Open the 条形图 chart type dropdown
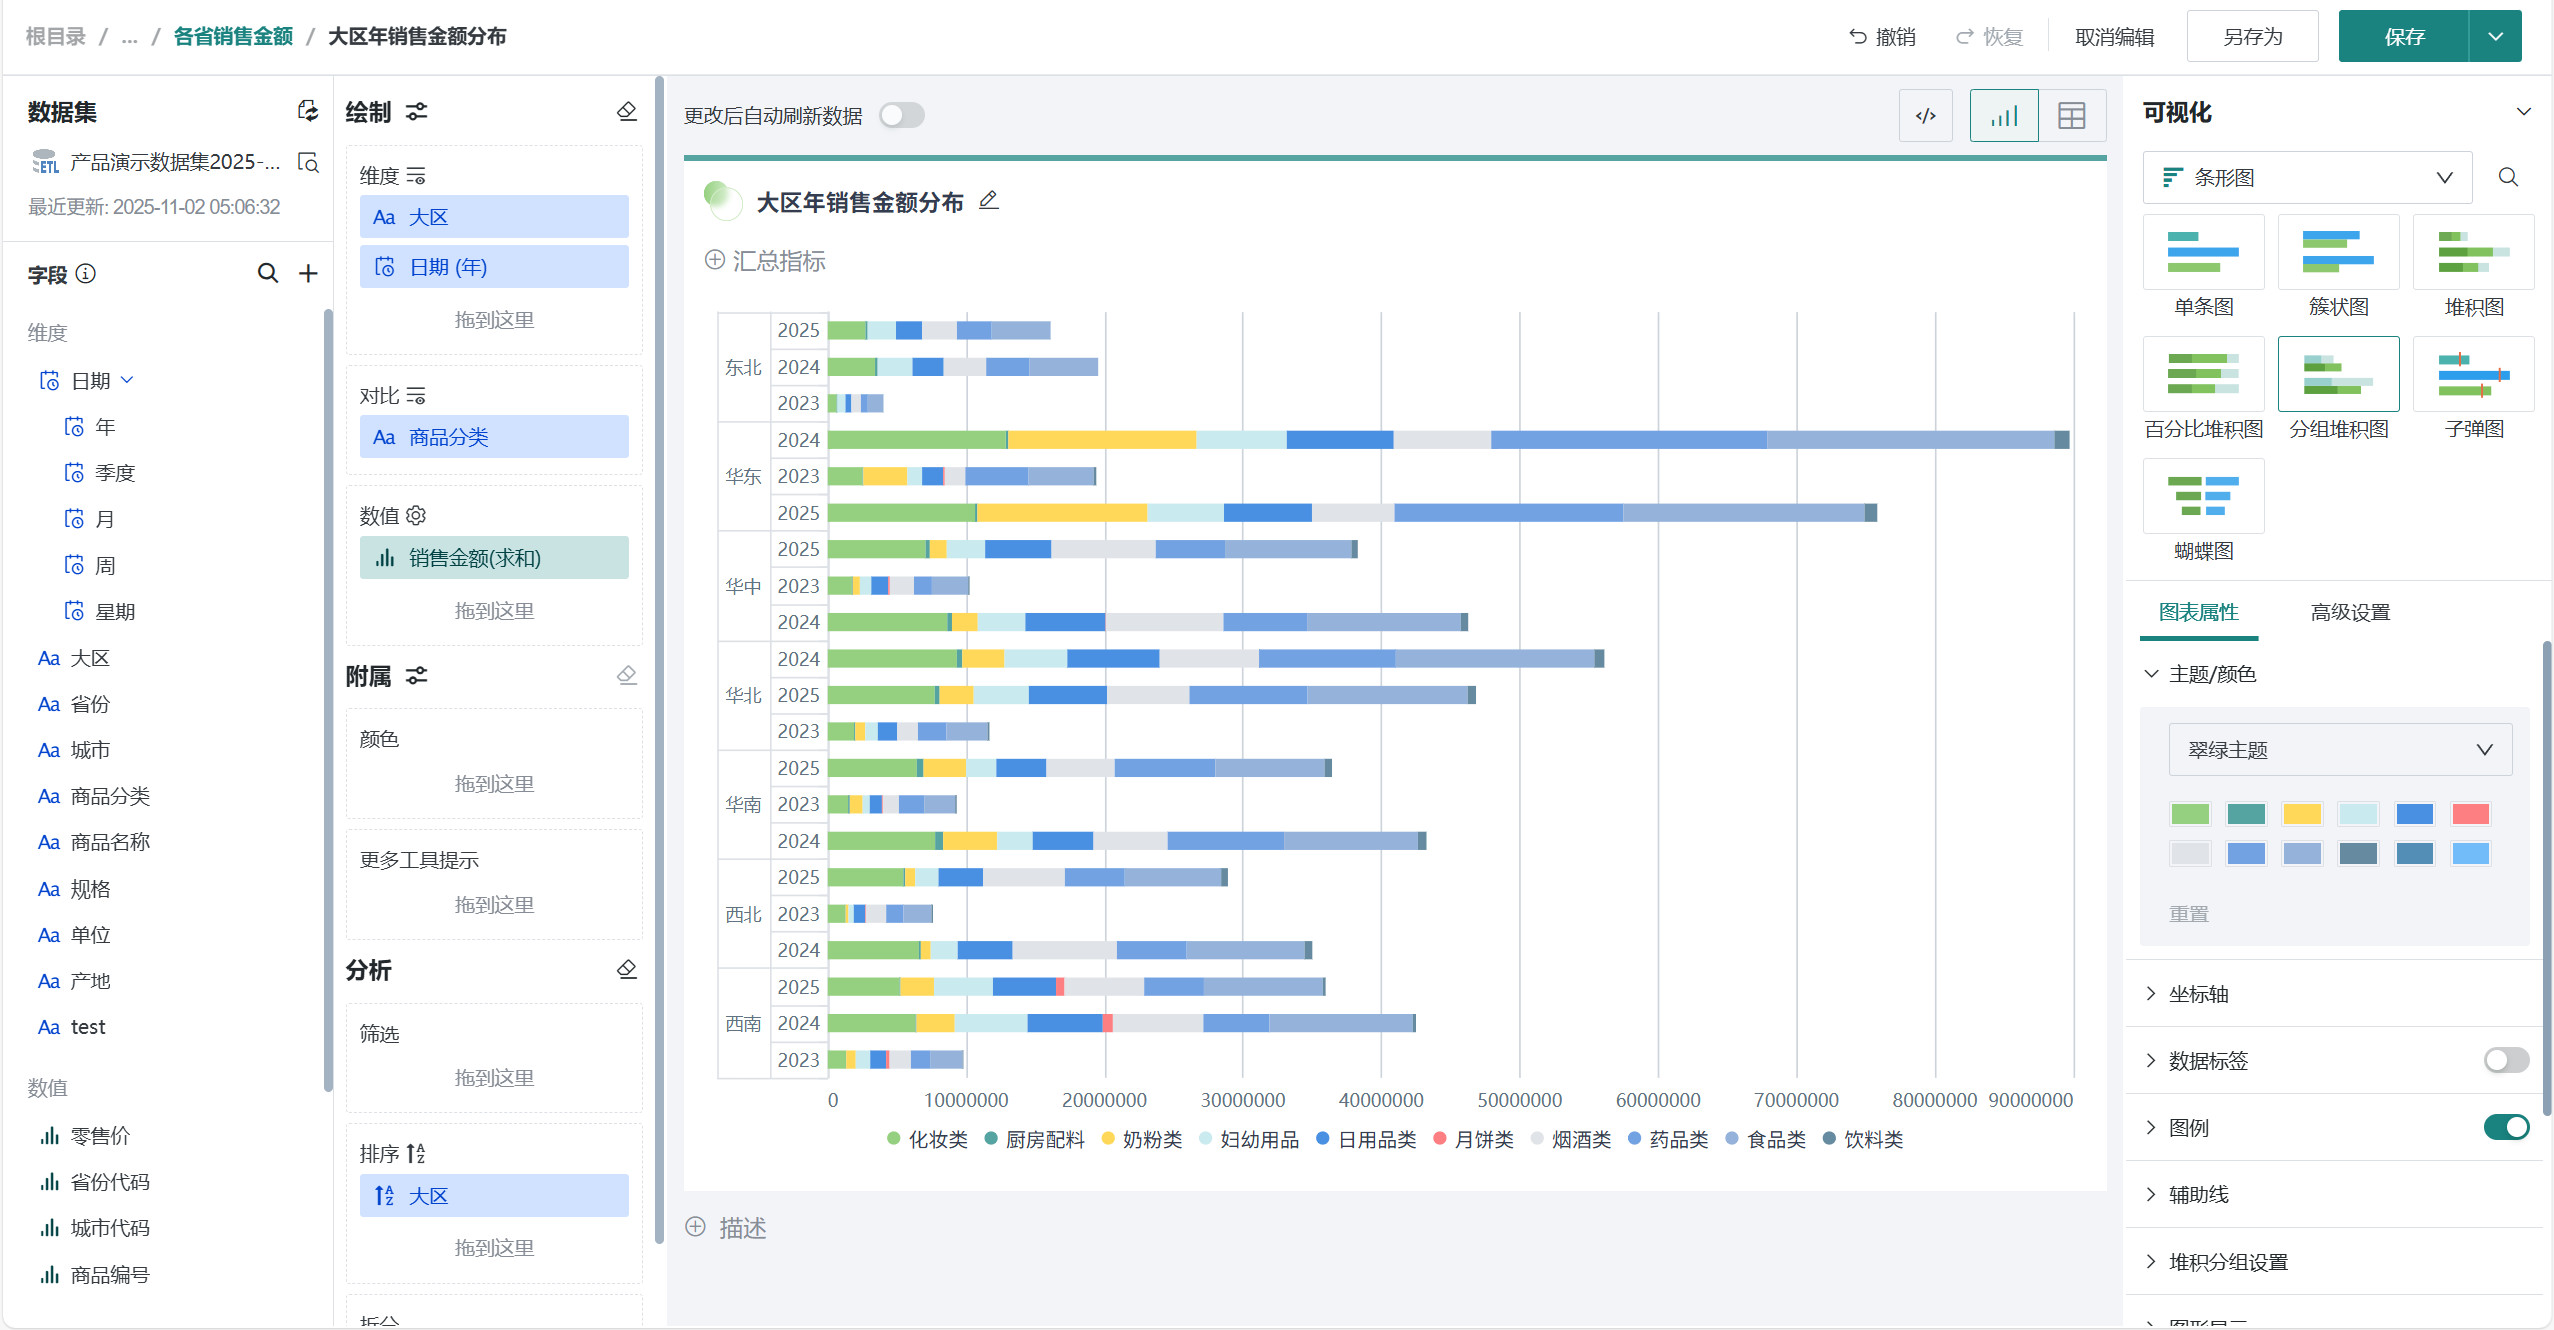This screenshot has height=1330, width=2554. [x=2306, y=177]
